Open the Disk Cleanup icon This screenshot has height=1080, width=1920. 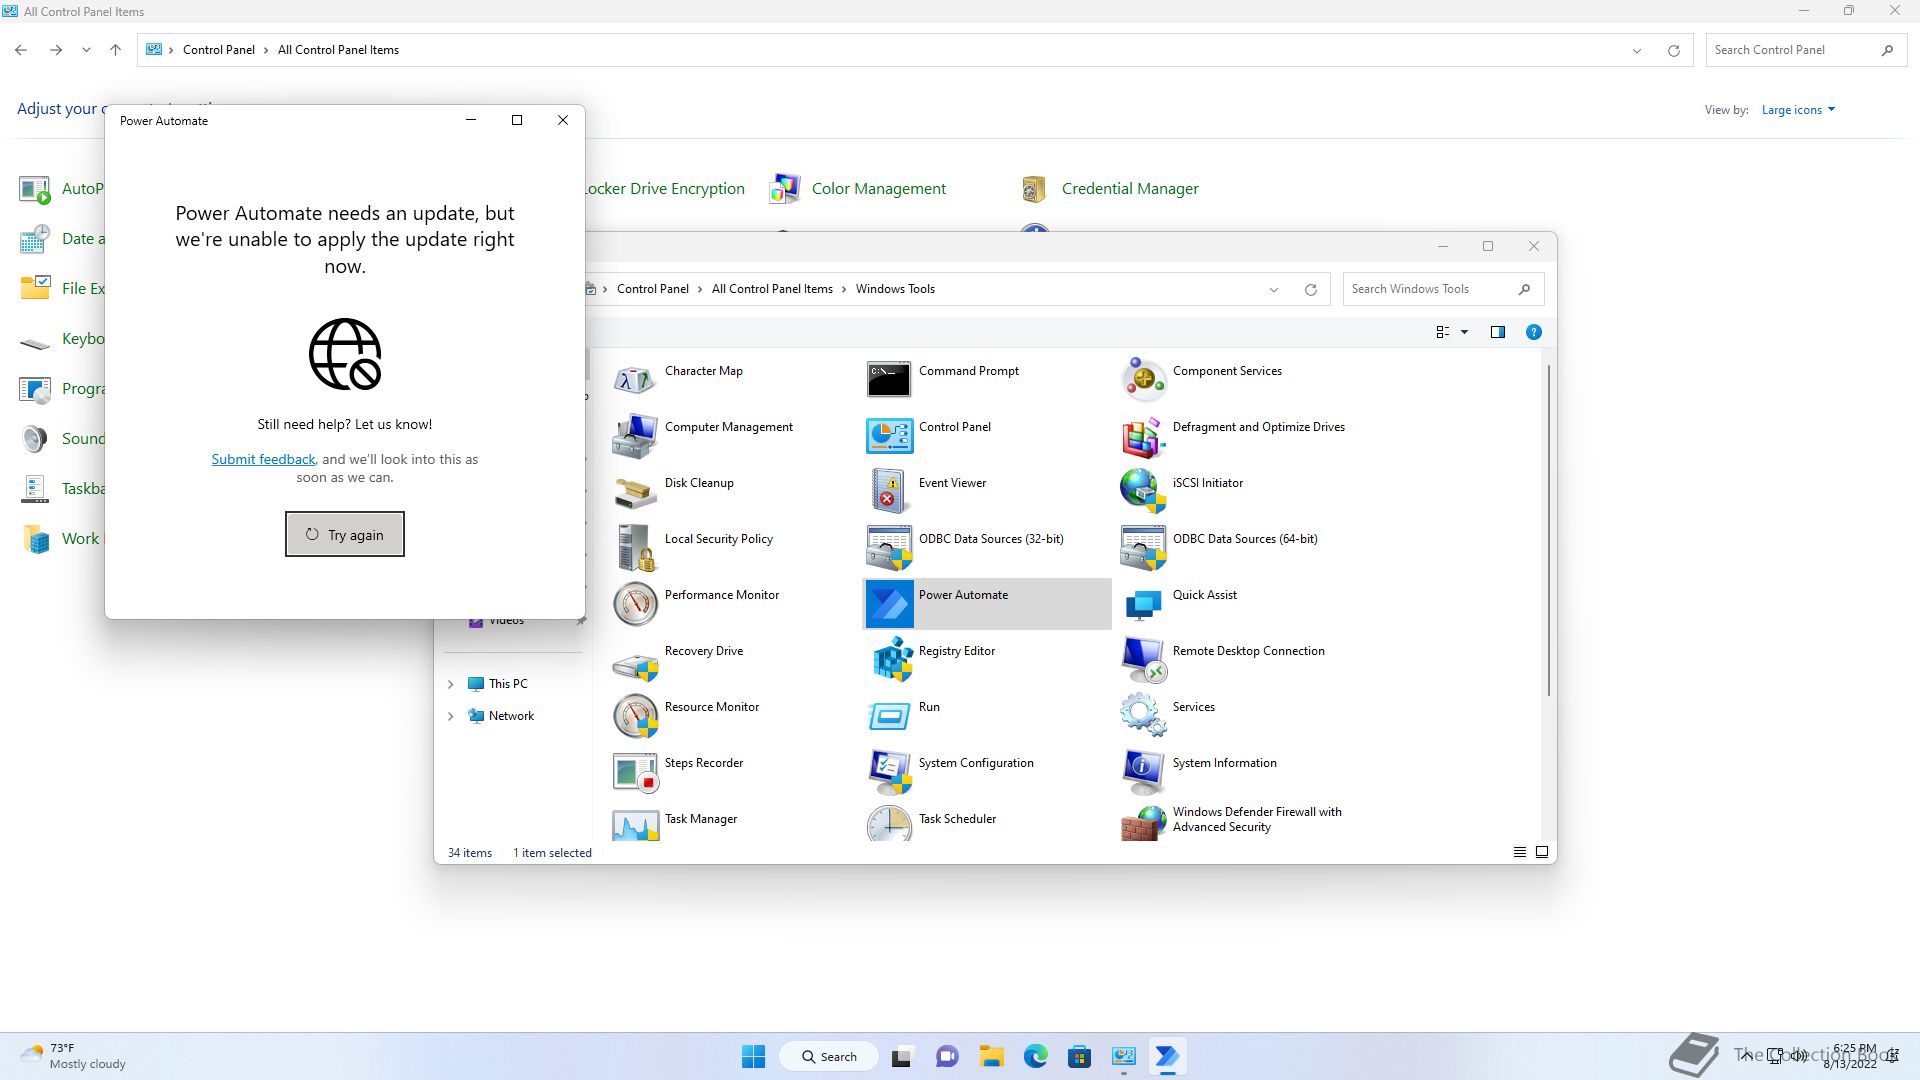coord(635,491)
